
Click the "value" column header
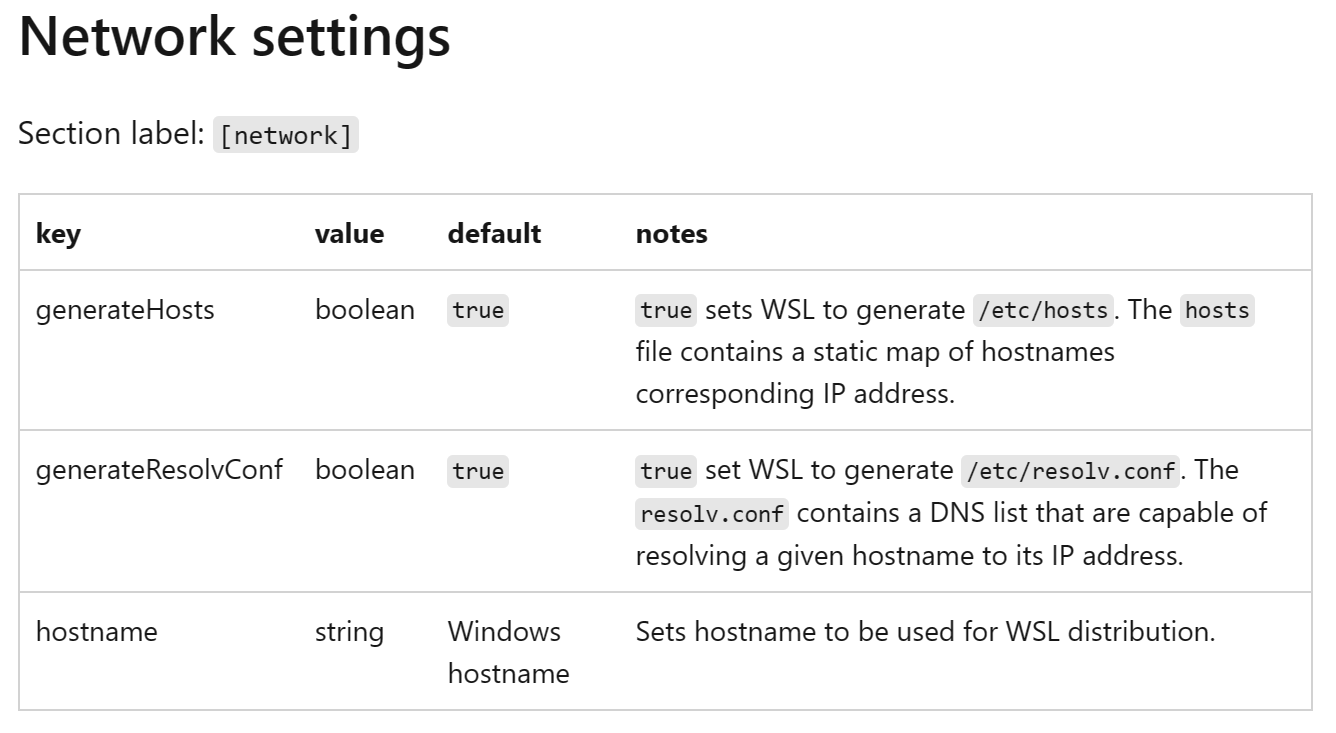point(349,234)
